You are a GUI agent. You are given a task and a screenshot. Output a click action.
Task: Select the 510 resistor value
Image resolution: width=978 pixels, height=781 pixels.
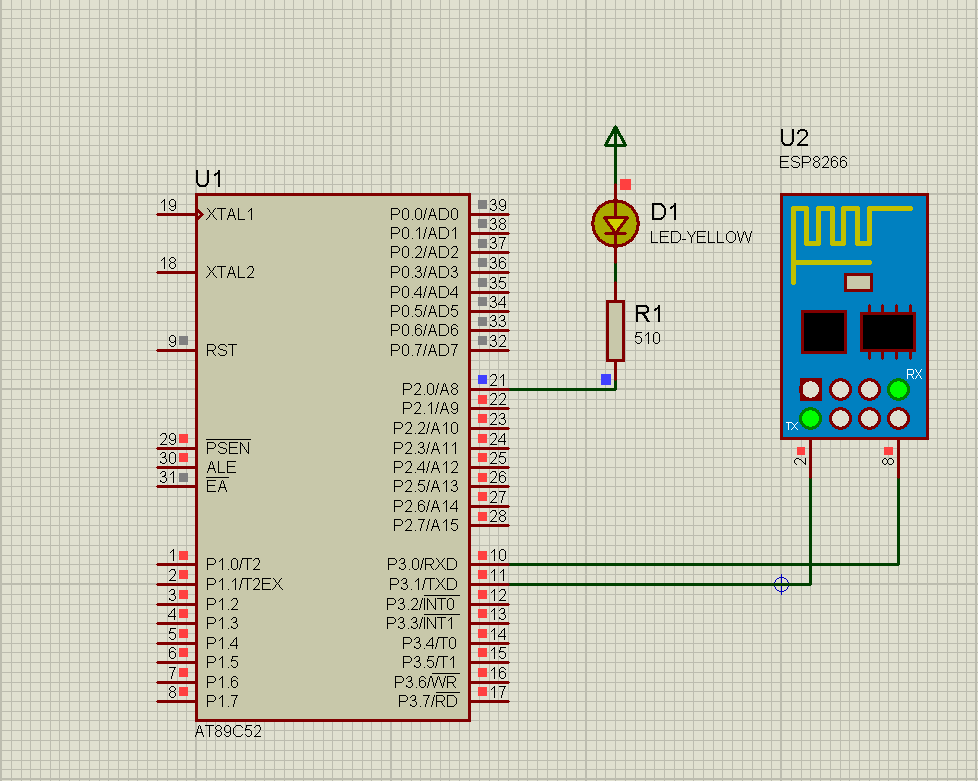[647, 338]
